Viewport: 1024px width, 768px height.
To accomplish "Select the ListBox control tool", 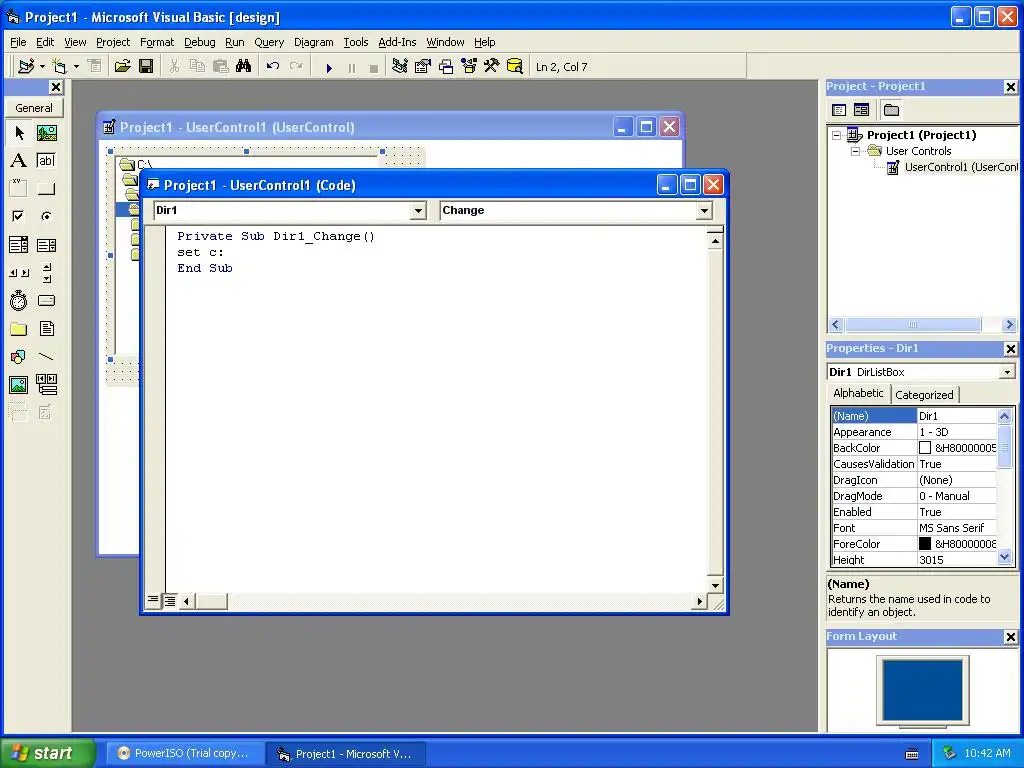I will coord(46,245).
